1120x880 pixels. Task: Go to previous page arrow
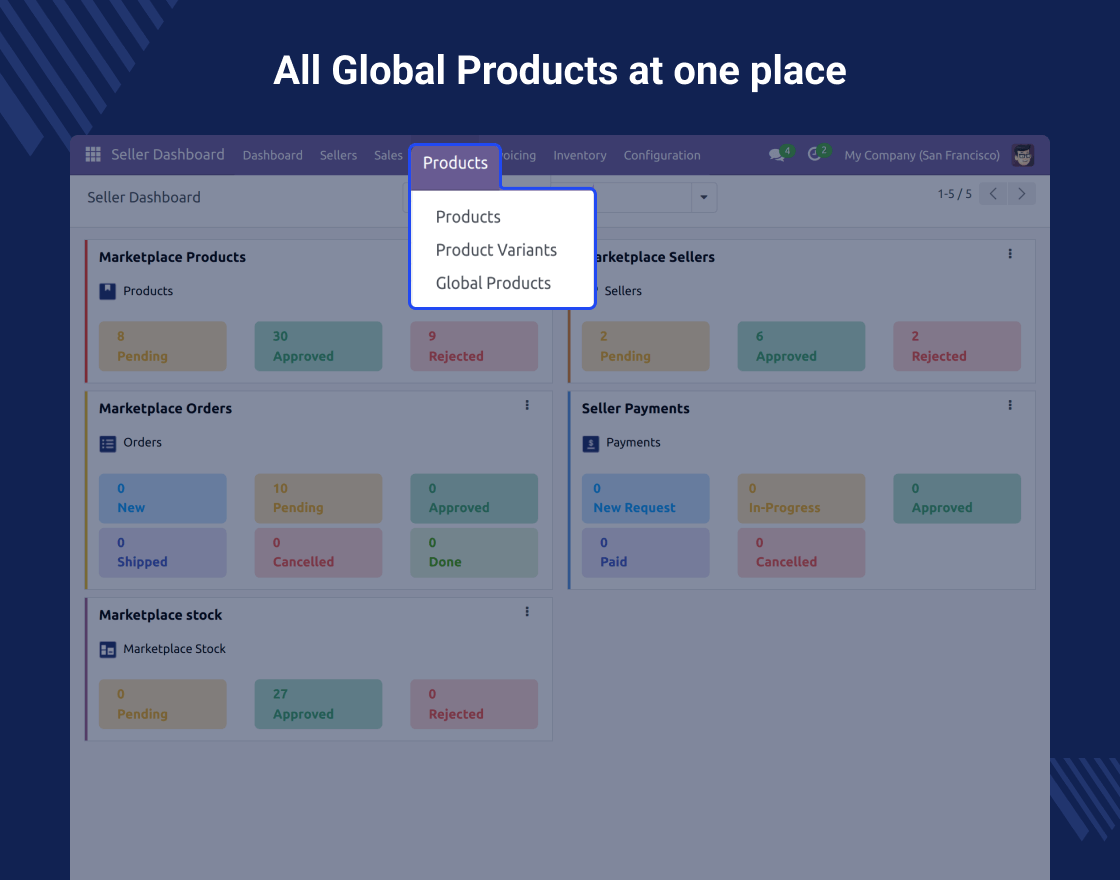coord(993,194)
